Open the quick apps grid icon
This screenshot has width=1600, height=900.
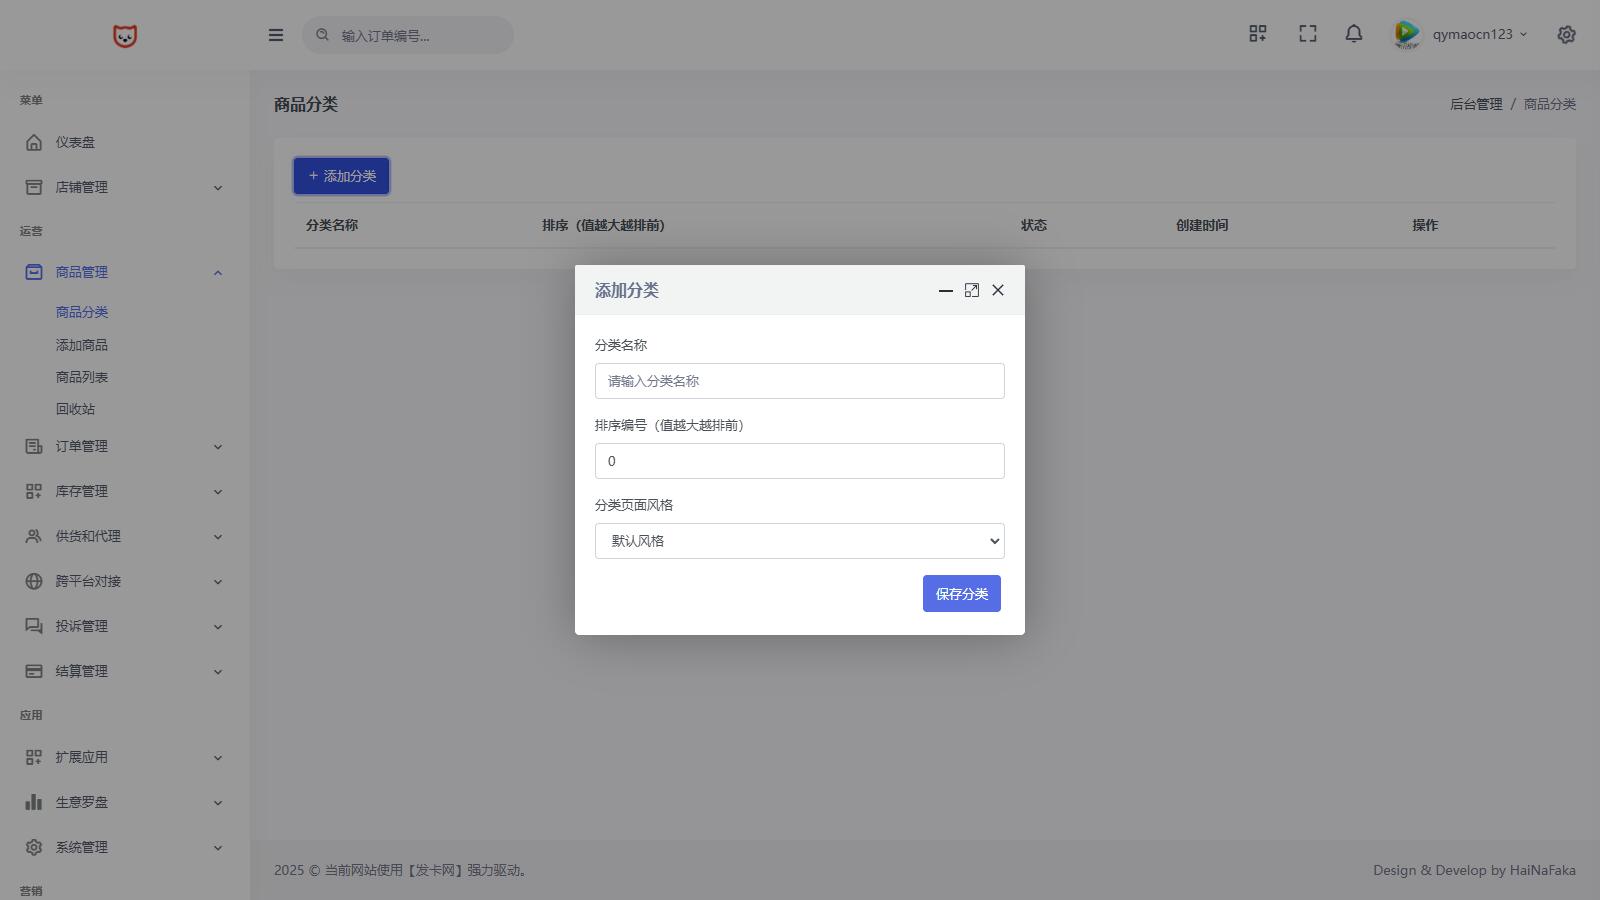1257,34
